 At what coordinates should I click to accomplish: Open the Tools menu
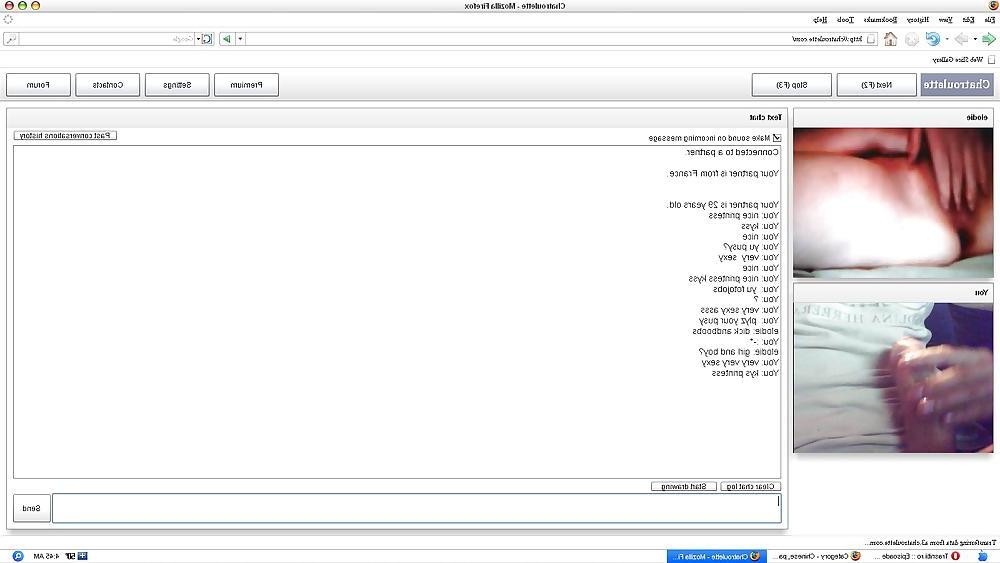(x=845, y=20)
